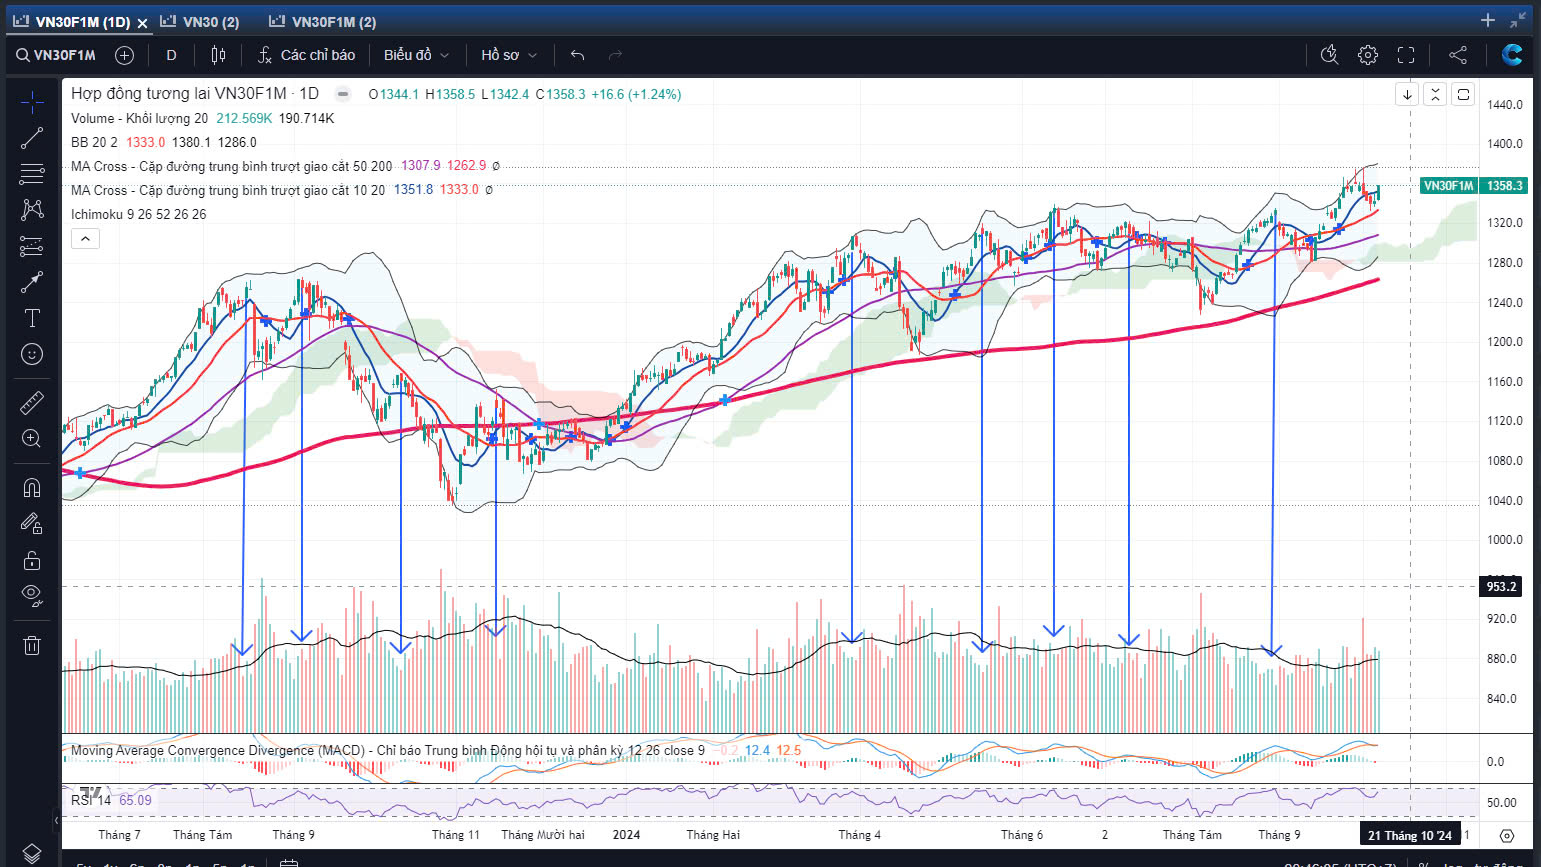Click the 21 Tháng 10 '24 date label

point(1410,836)
